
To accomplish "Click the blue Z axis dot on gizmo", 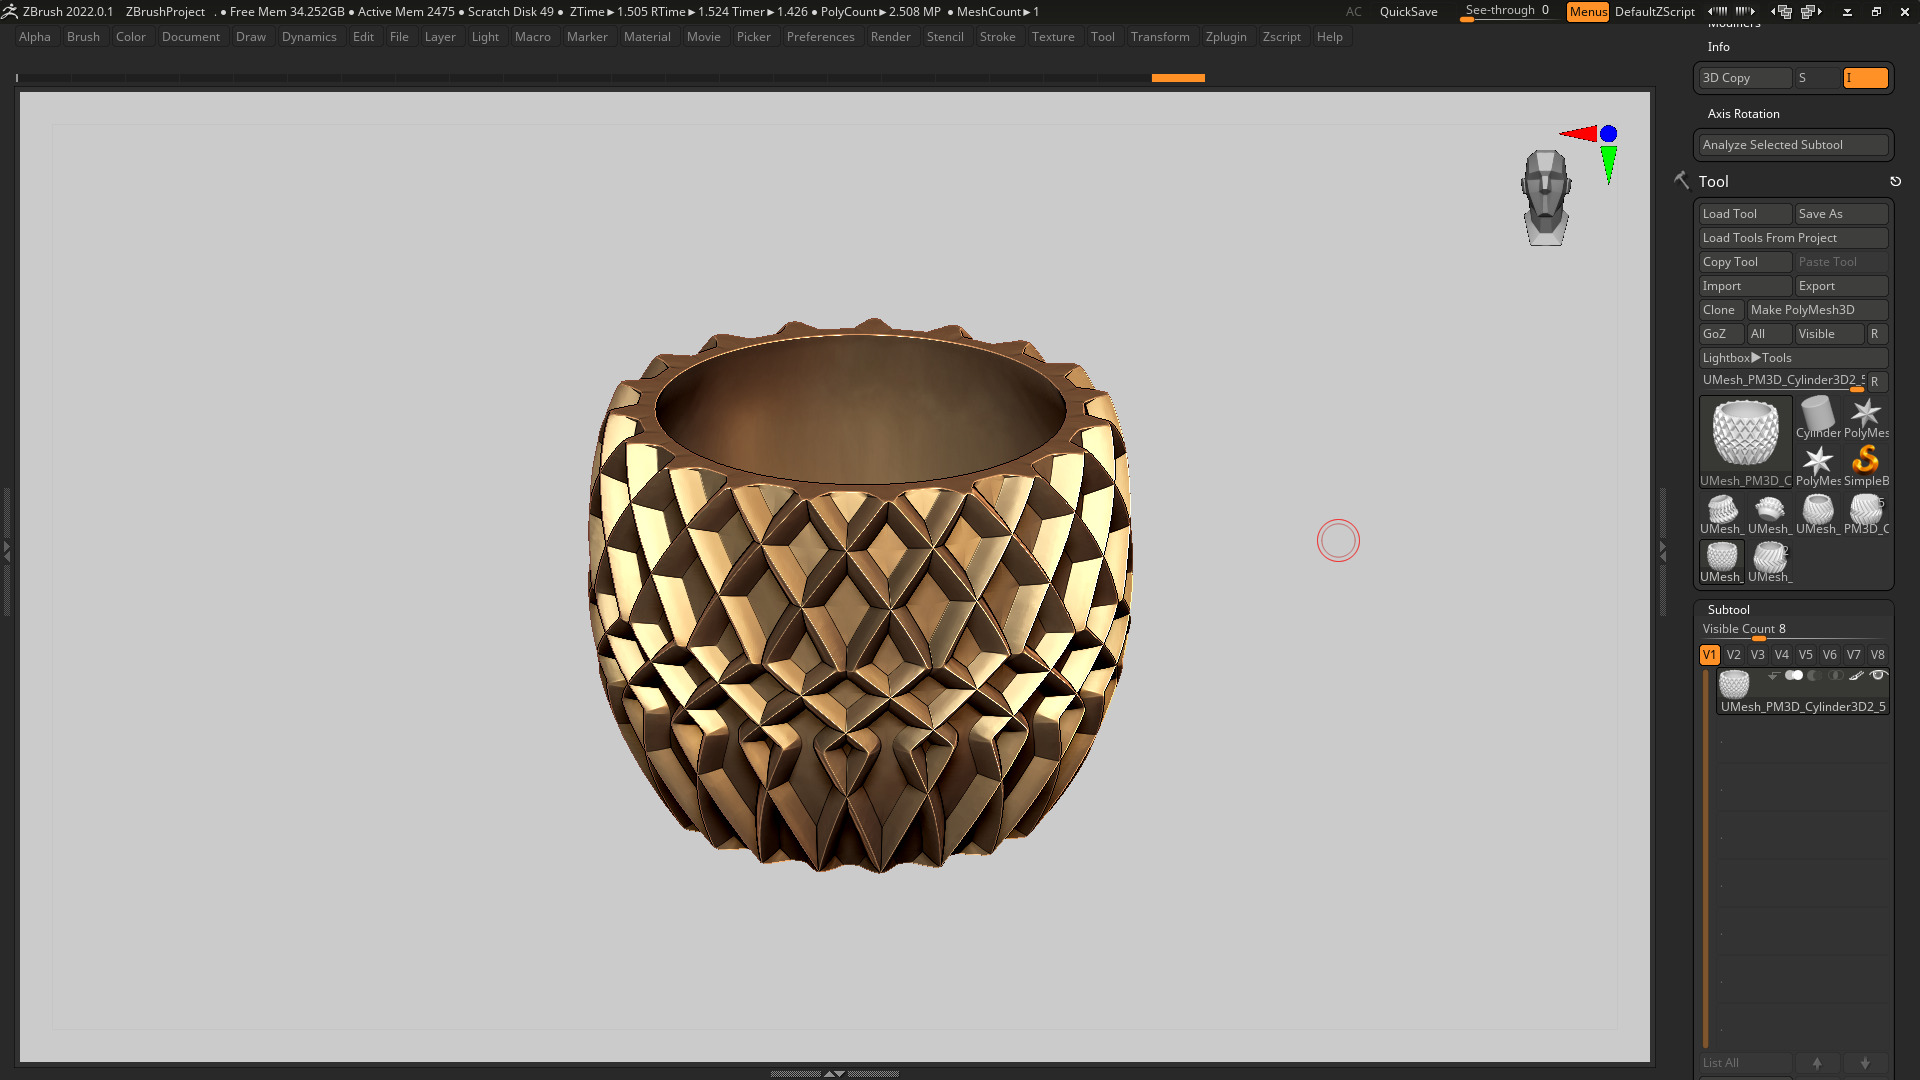I will point(1608,134).
